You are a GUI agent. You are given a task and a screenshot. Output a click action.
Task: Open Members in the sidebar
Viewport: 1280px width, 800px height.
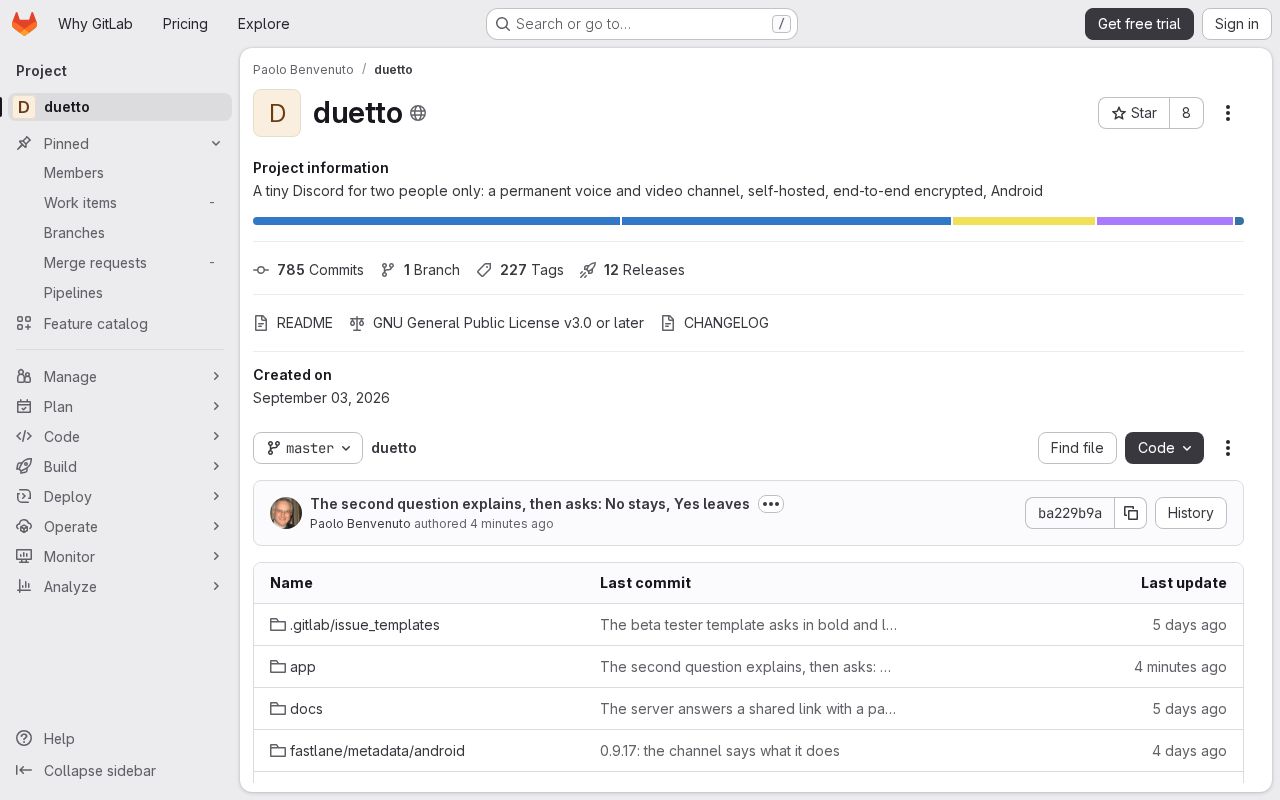pos(120,173)
